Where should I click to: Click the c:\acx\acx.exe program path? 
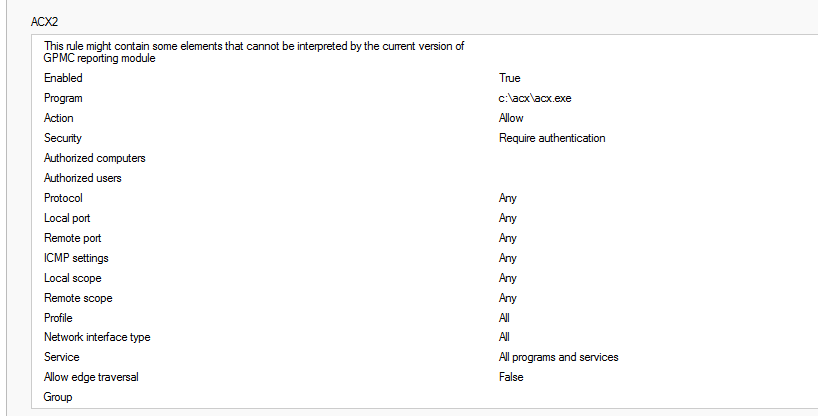[535, 98]
